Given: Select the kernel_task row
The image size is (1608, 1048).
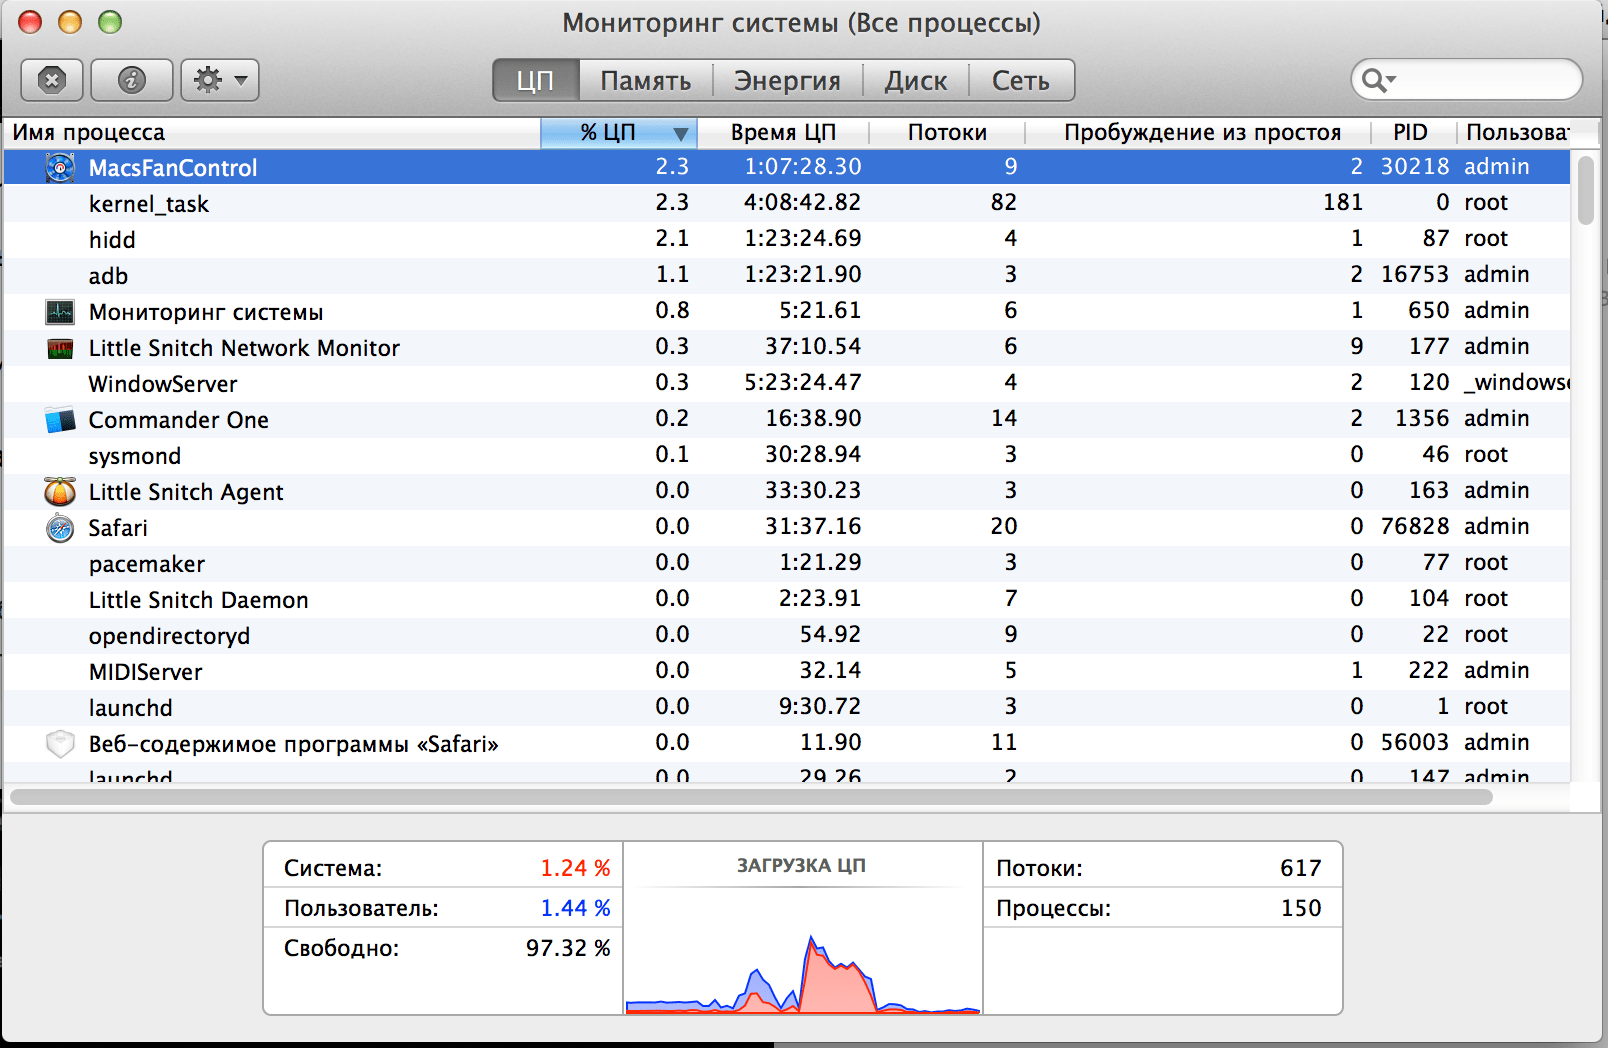Looking at the screenshot, I should point(787,203).
